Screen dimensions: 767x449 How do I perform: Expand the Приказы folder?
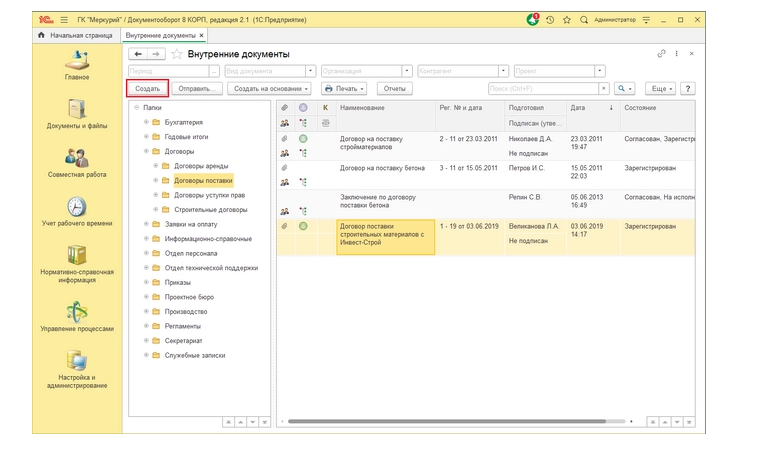click(146, 282)
